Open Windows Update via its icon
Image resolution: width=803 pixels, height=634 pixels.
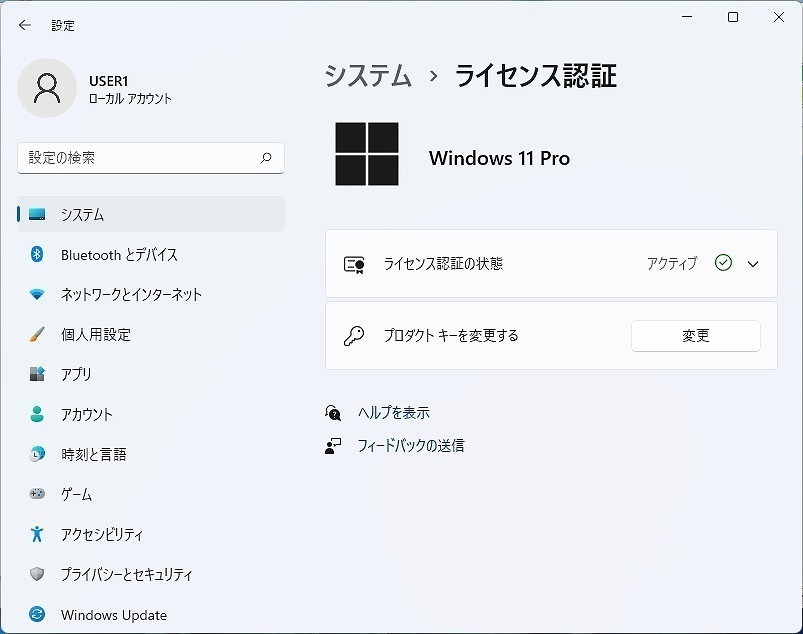(x=36, y=615)
